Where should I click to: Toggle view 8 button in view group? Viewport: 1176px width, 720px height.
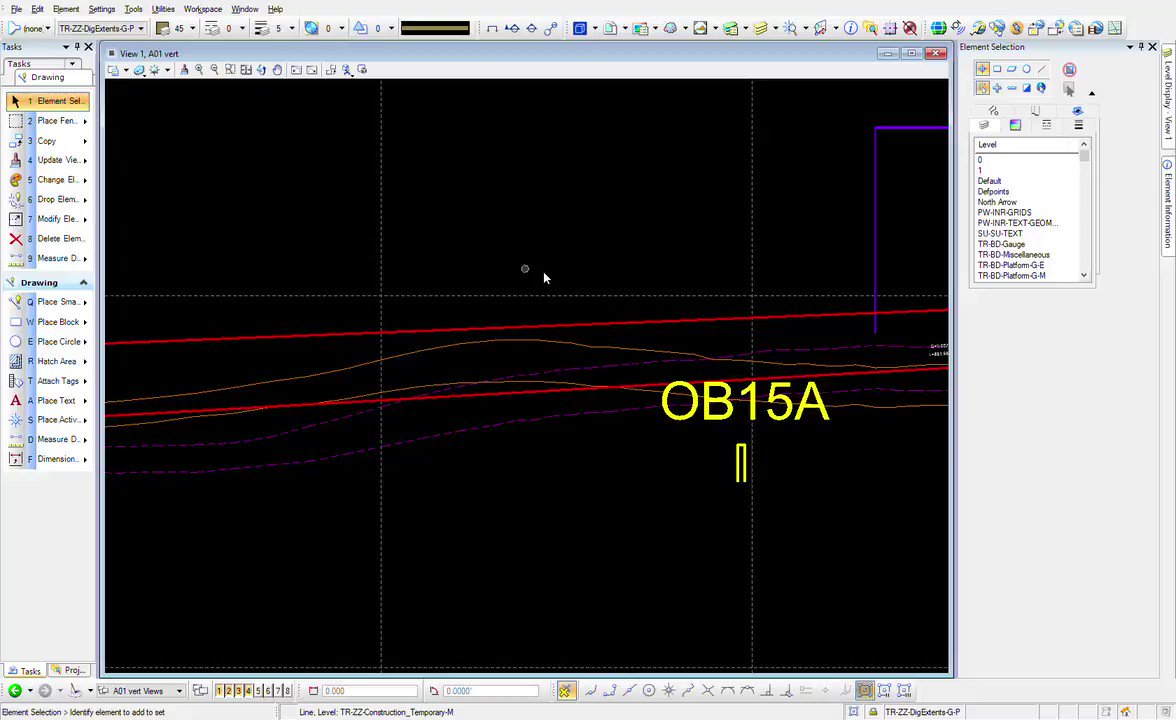[x=287, y=691]
